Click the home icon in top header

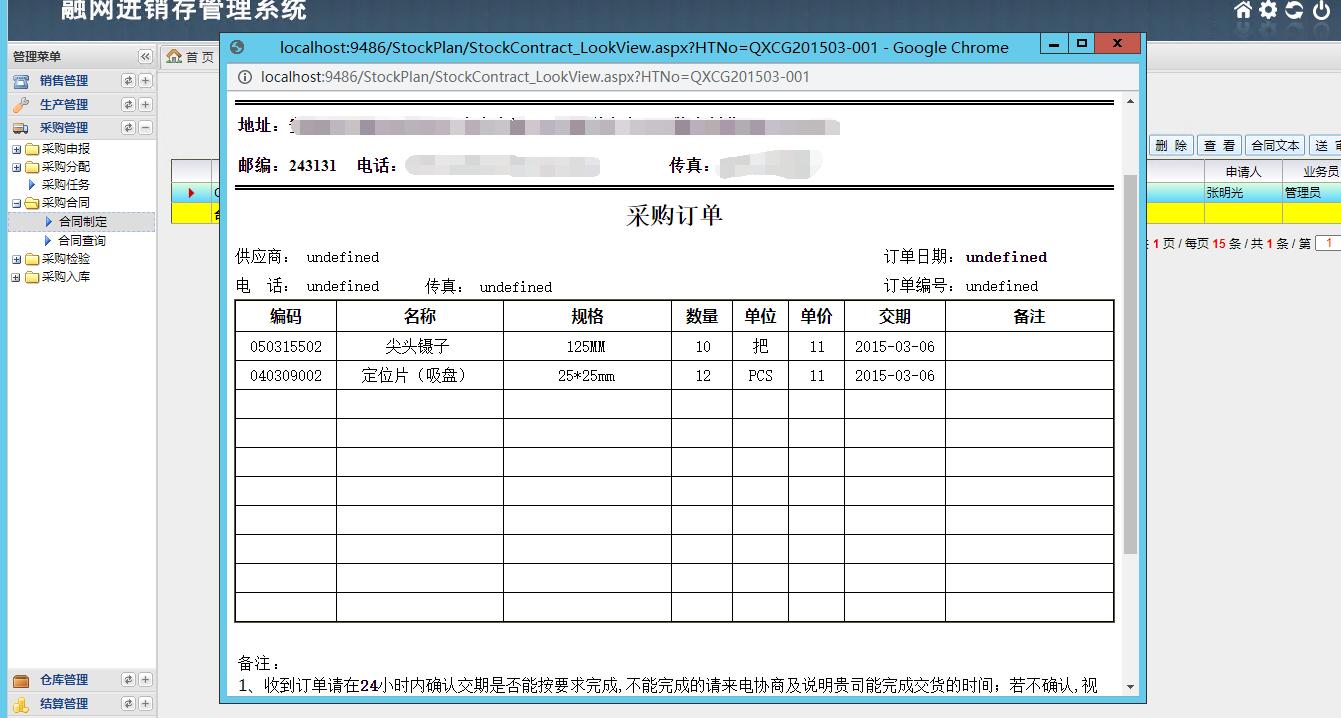(1243, 11)
